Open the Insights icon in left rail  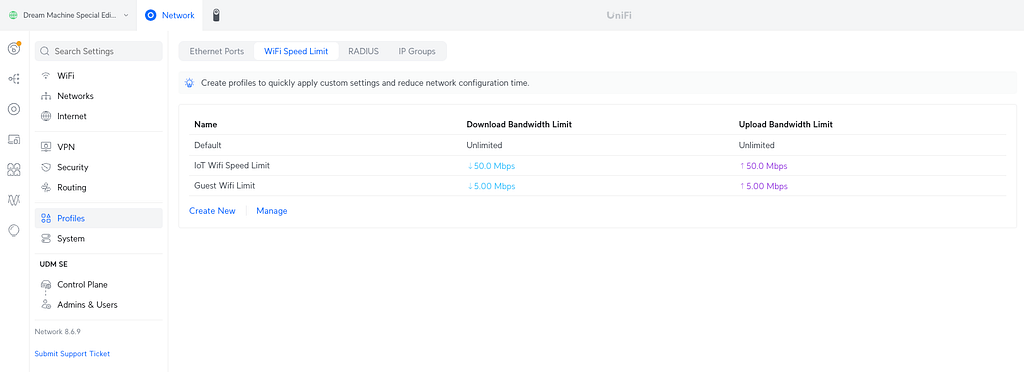14,230
